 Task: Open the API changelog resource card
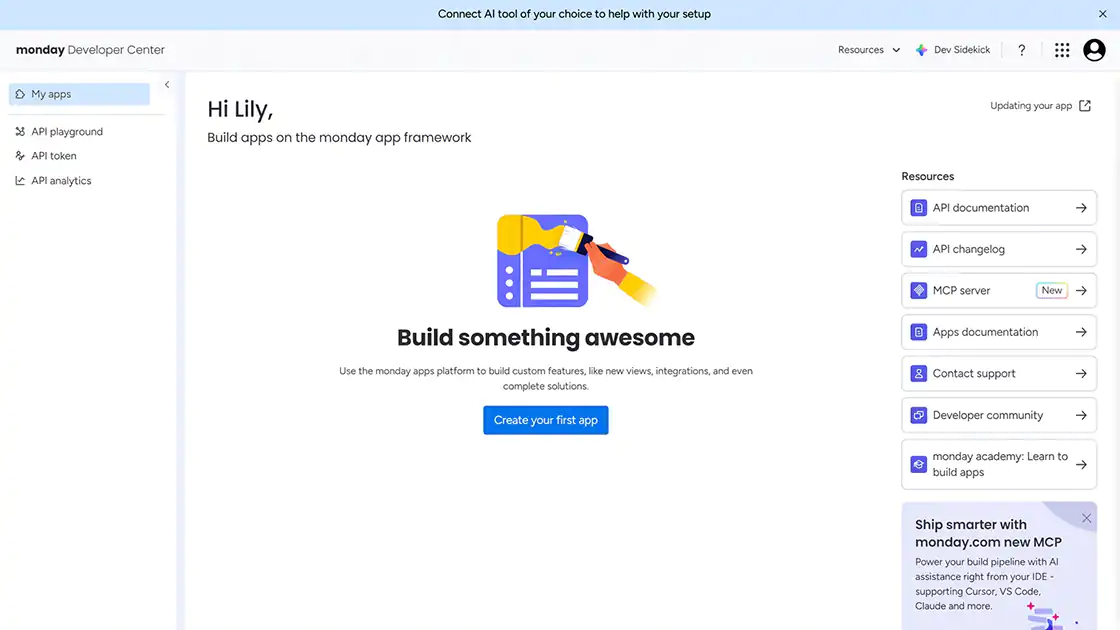click(x=999, y=249)
